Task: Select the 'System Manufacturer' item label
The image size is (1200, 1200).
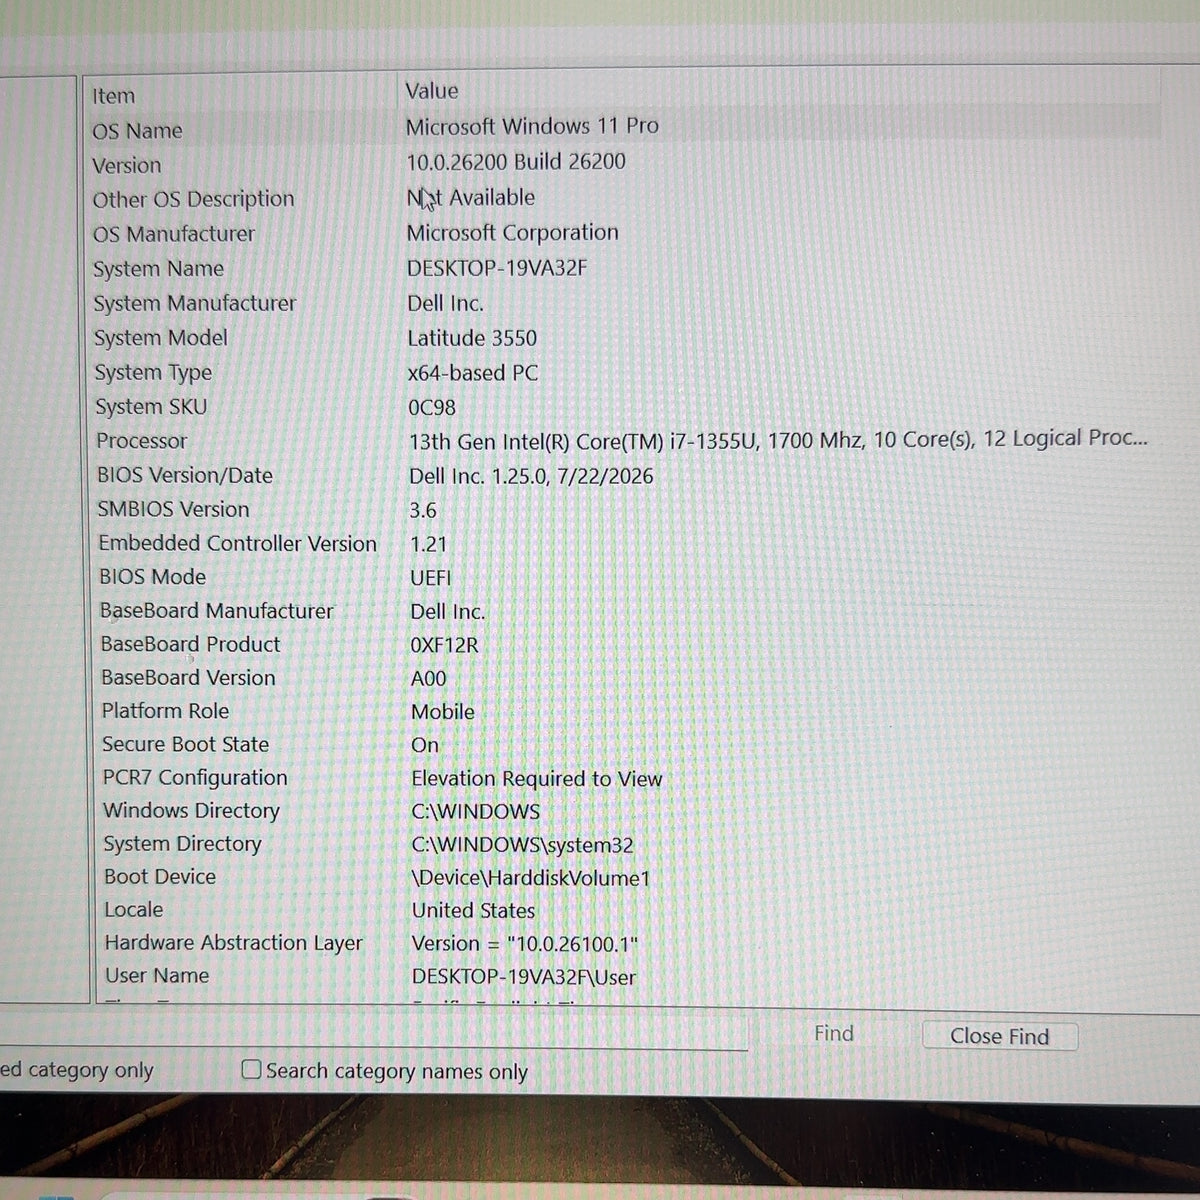Action: pos(195,303)
